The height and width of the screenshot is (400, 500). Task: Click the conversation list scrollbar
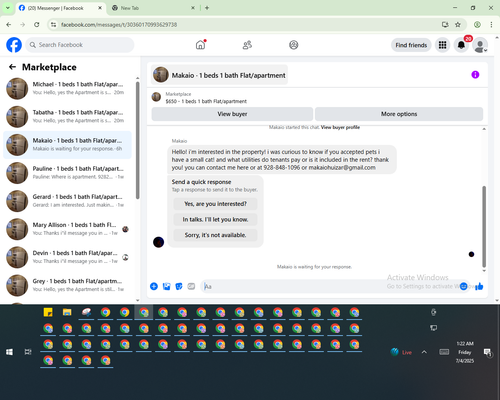coord(137,140)
